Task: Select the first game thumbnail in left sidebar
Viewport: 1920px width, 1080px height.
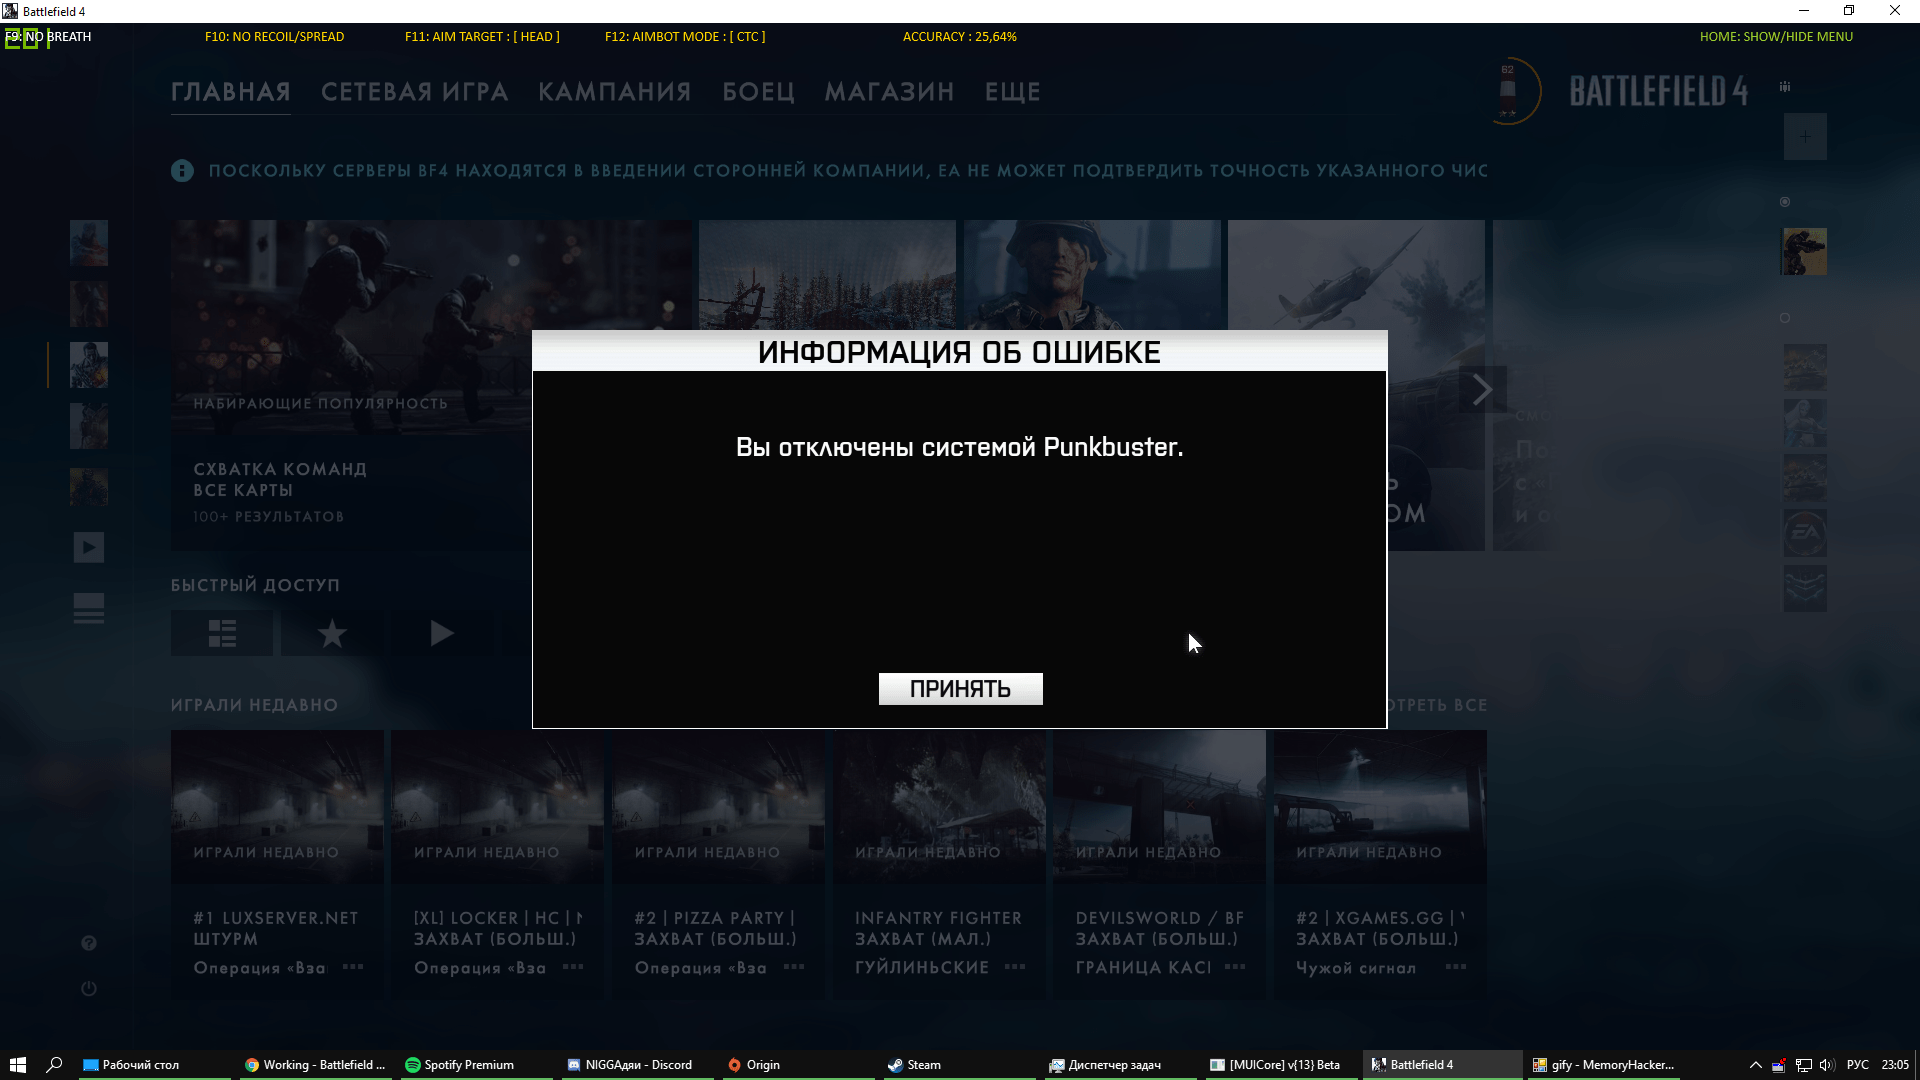Action: click(x=89, y=243)
